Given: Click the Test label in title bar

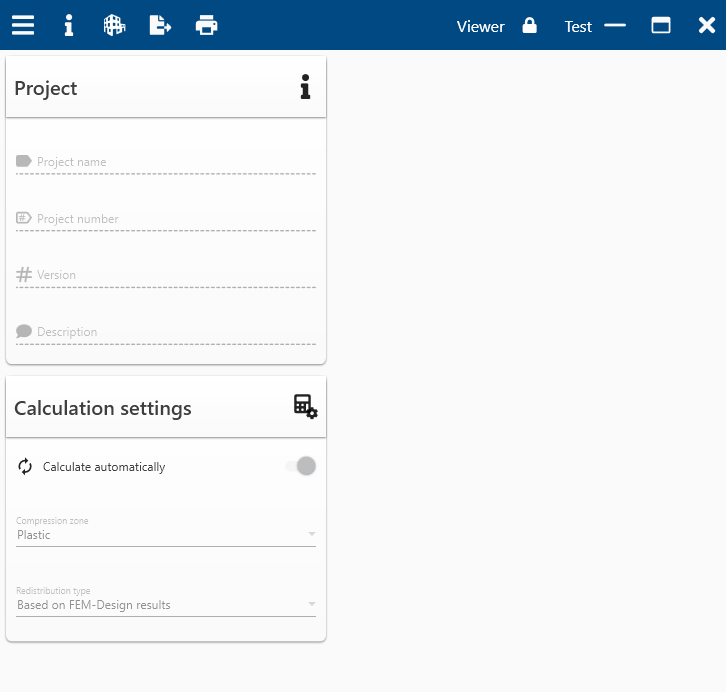Looking at the screenshot, I should point(578,26).
